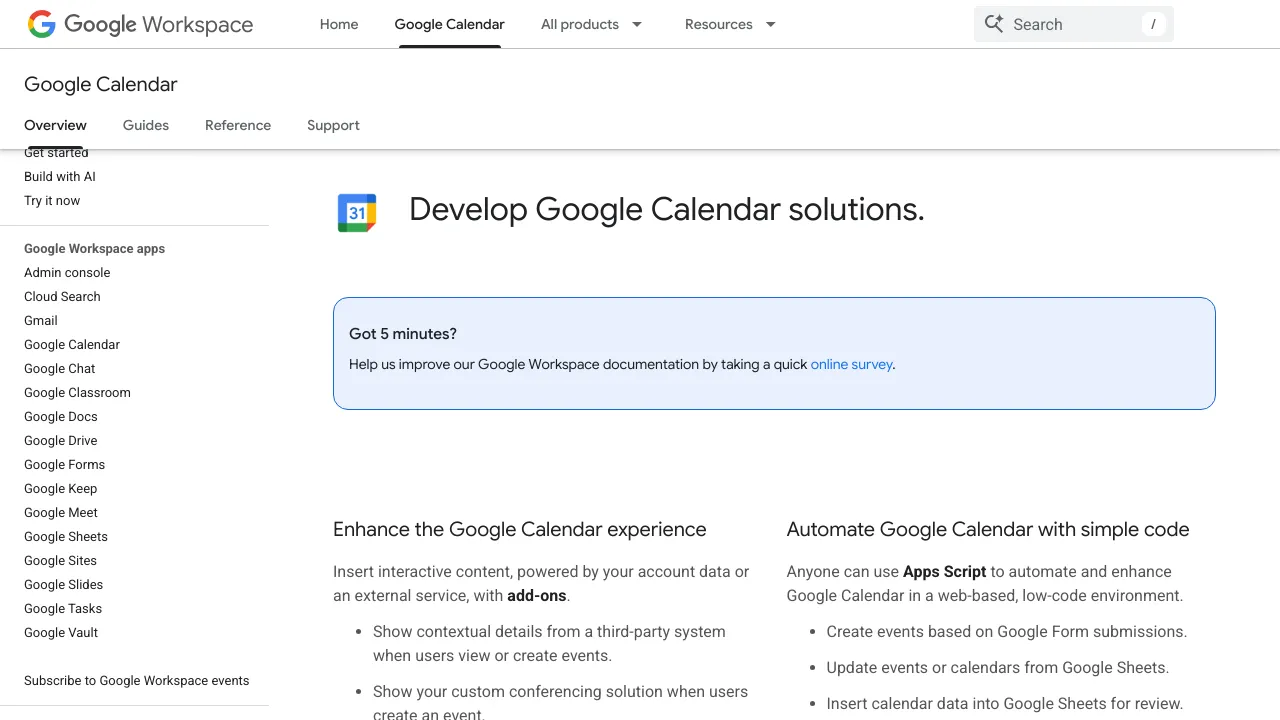Open Google Calendar sidebar link
The width and height of the screenshot is (1280, 720).
[x=72, y=344]
